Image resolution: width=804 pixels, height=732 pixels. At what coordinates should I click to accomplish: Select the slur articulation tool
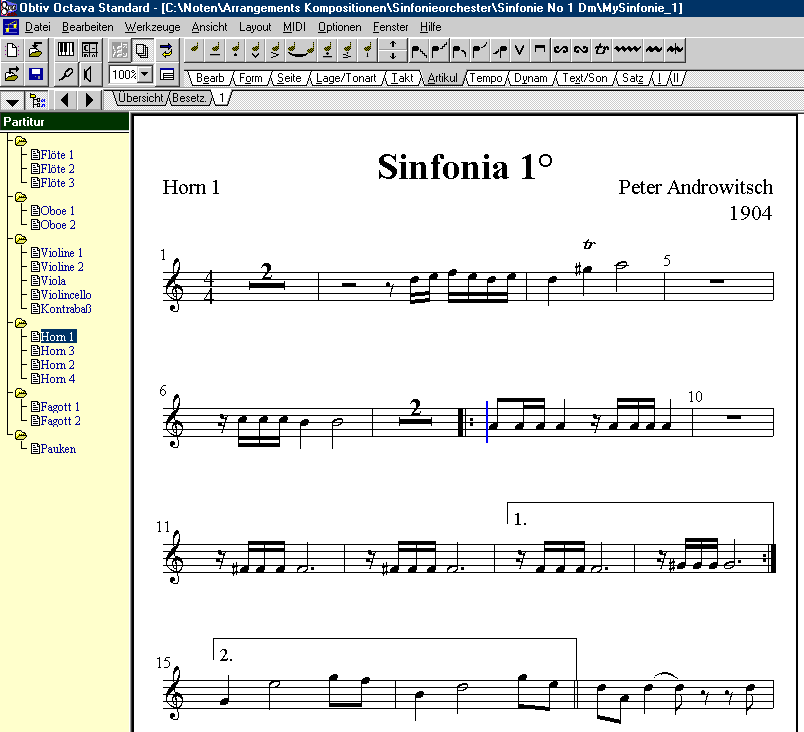click(x=297, y=49)
